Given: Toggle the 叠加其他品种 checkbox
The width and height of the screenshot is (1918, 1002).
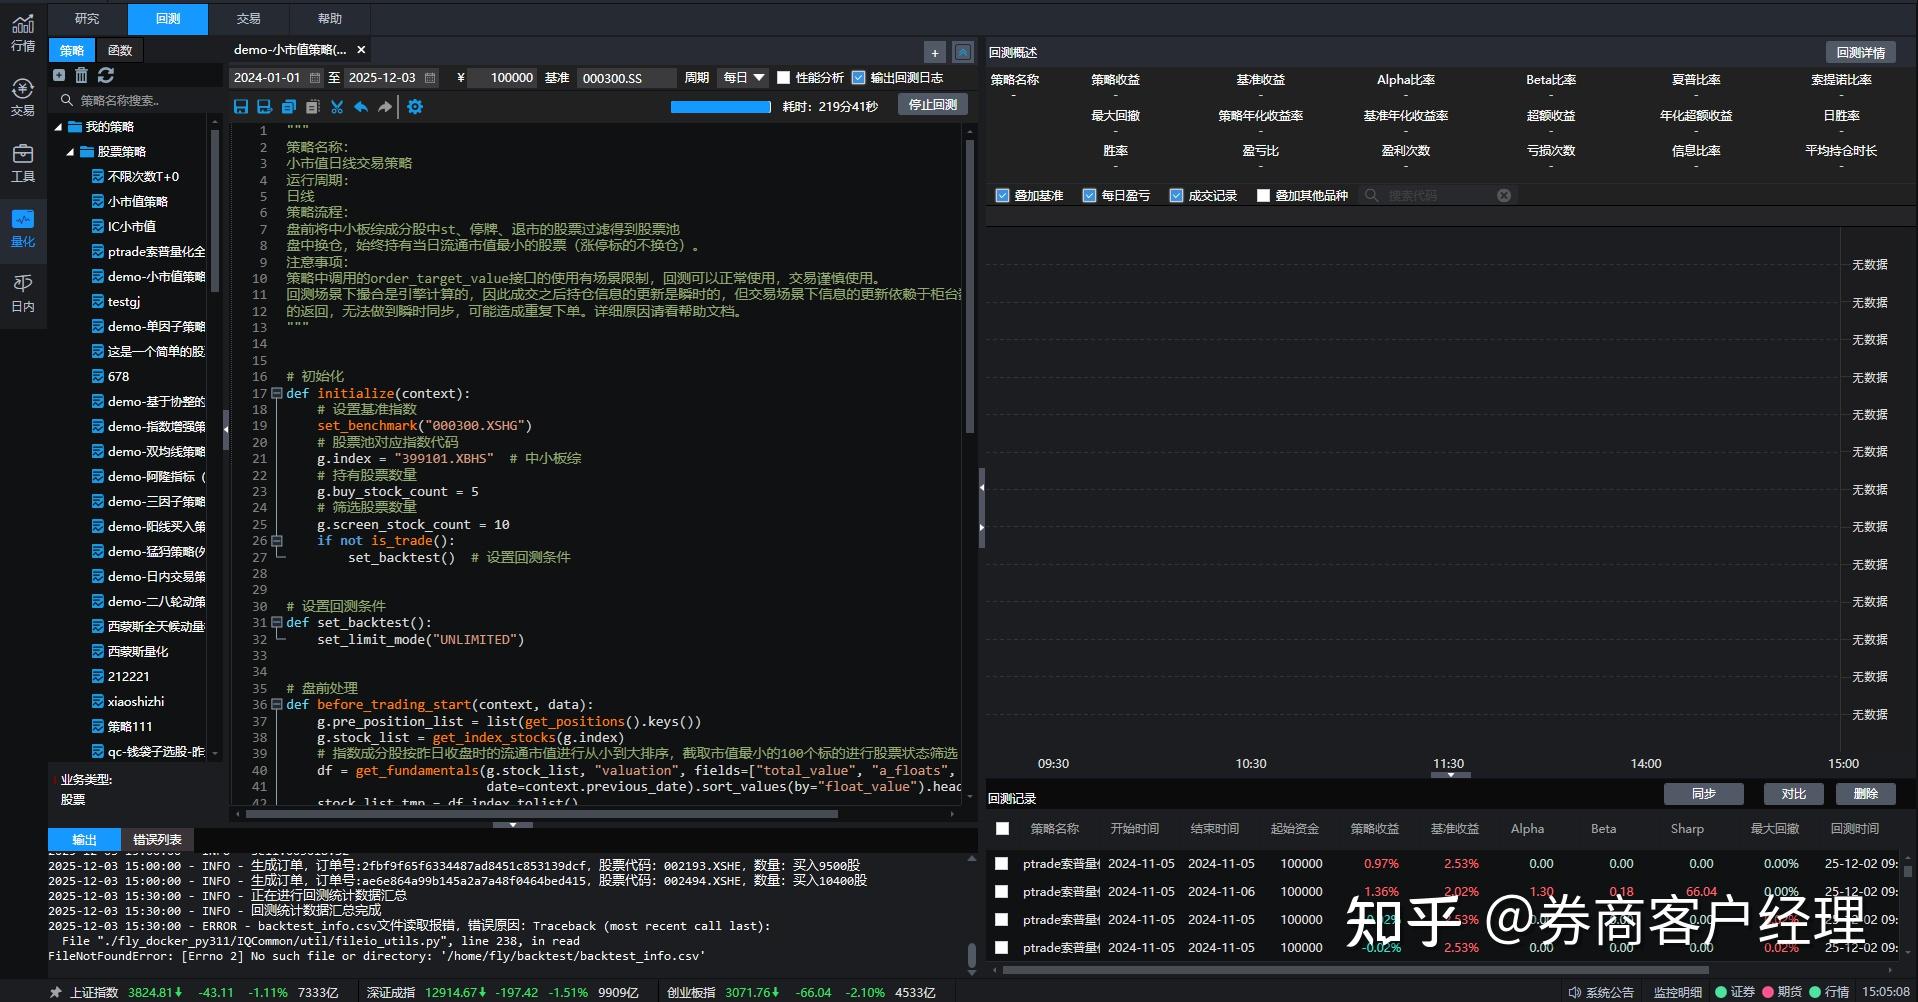Looking at the screenshot, I should pos(1263,195).
